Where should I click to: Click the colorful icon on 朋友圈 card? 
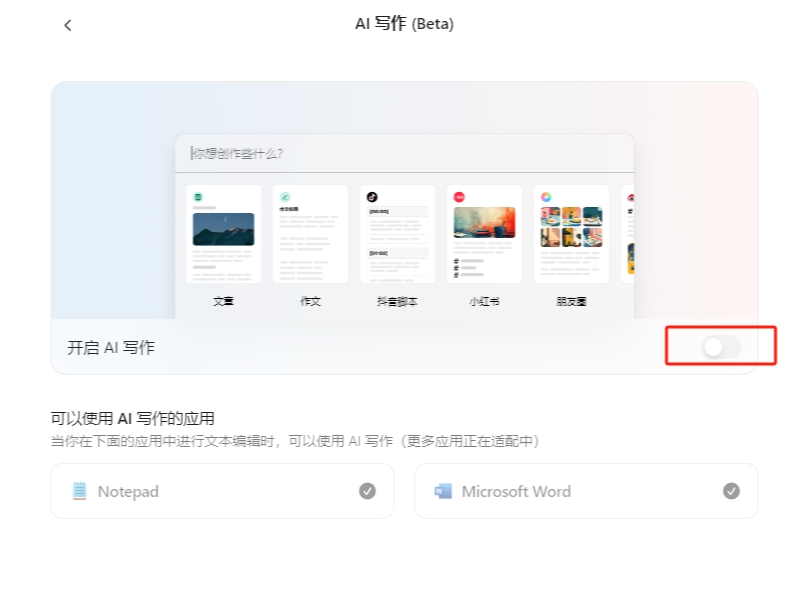tap(546, 197)
